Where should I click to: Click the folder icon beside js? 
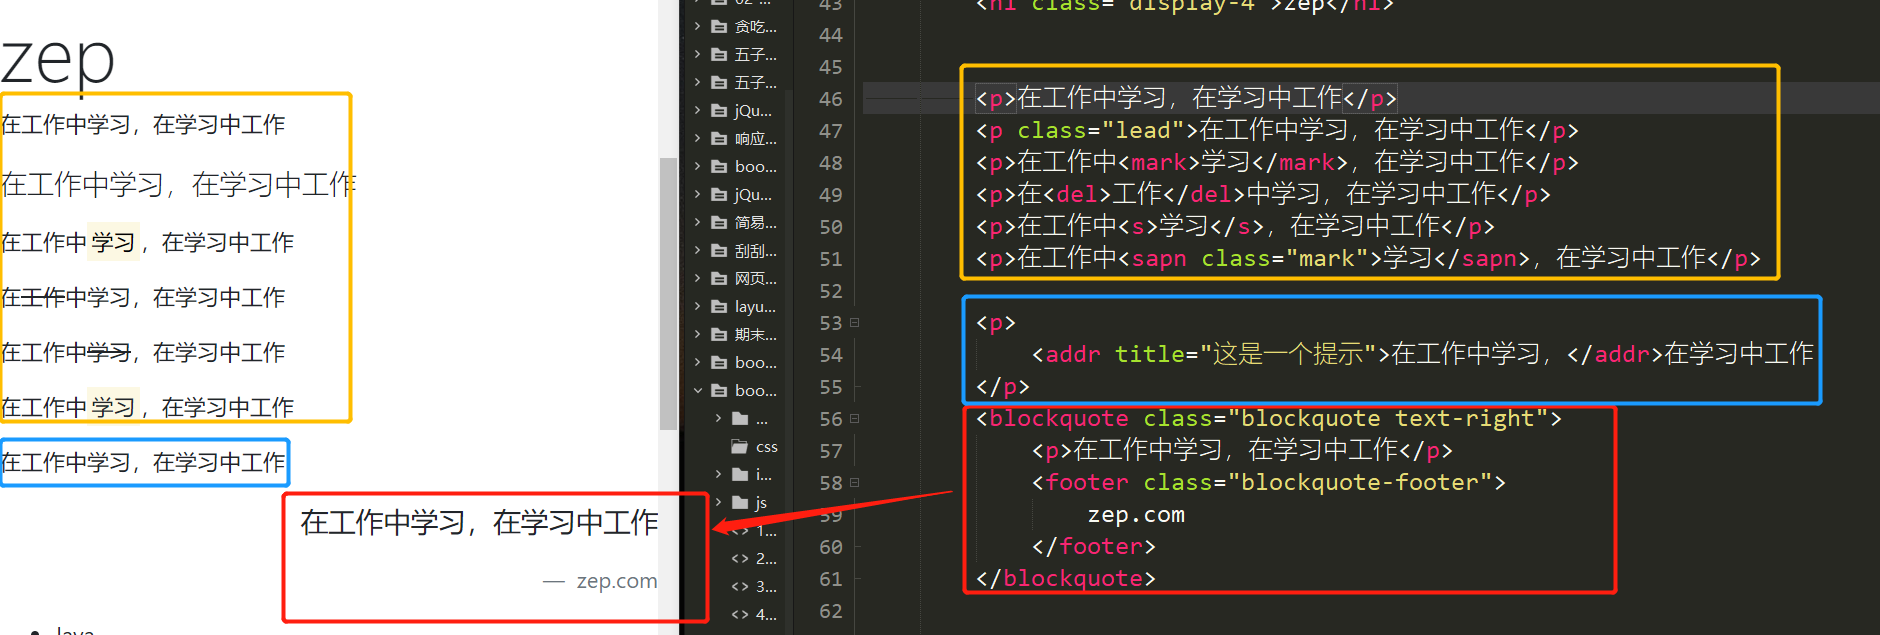click(x=740, y=503)
